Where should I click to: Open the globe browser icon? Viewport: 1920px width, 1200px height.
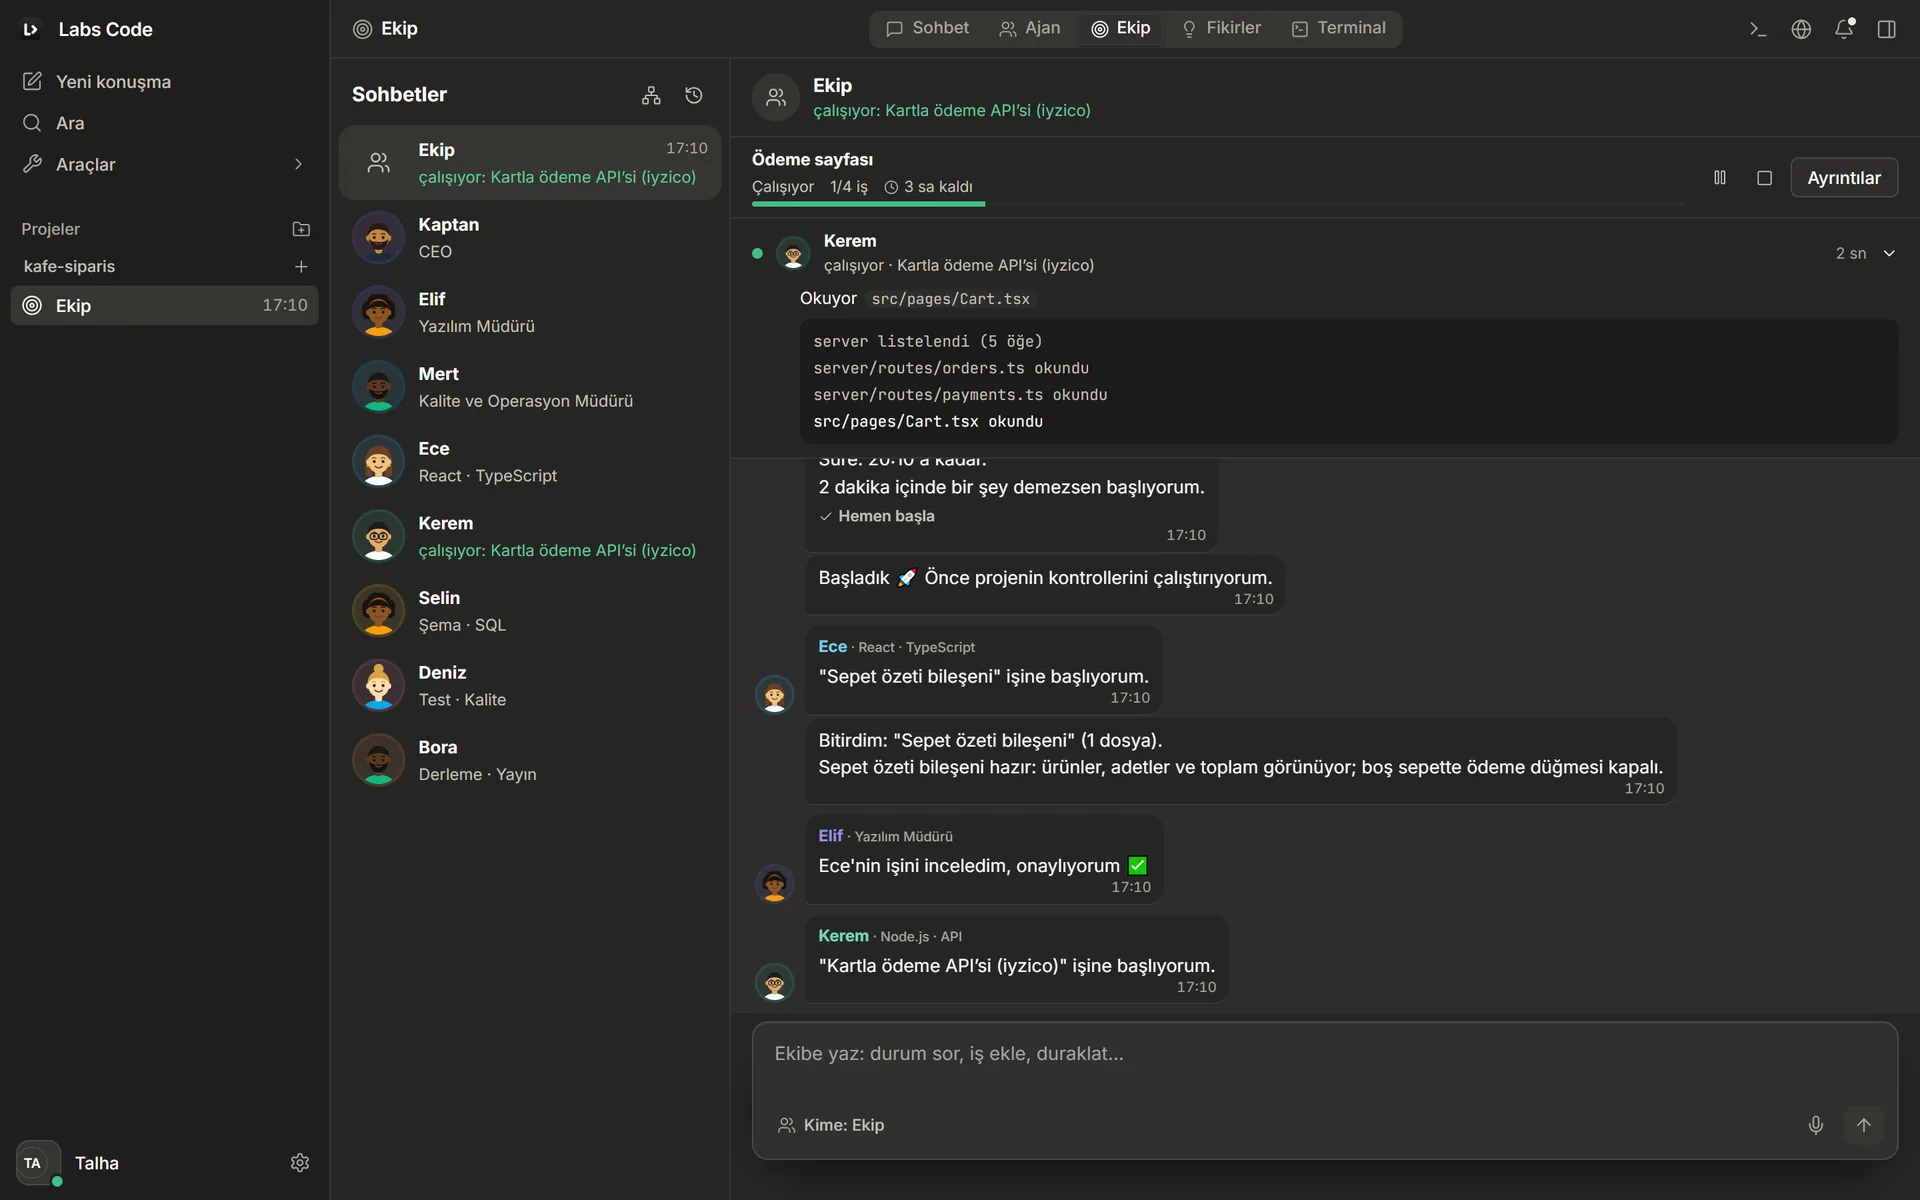[1801, 29]
